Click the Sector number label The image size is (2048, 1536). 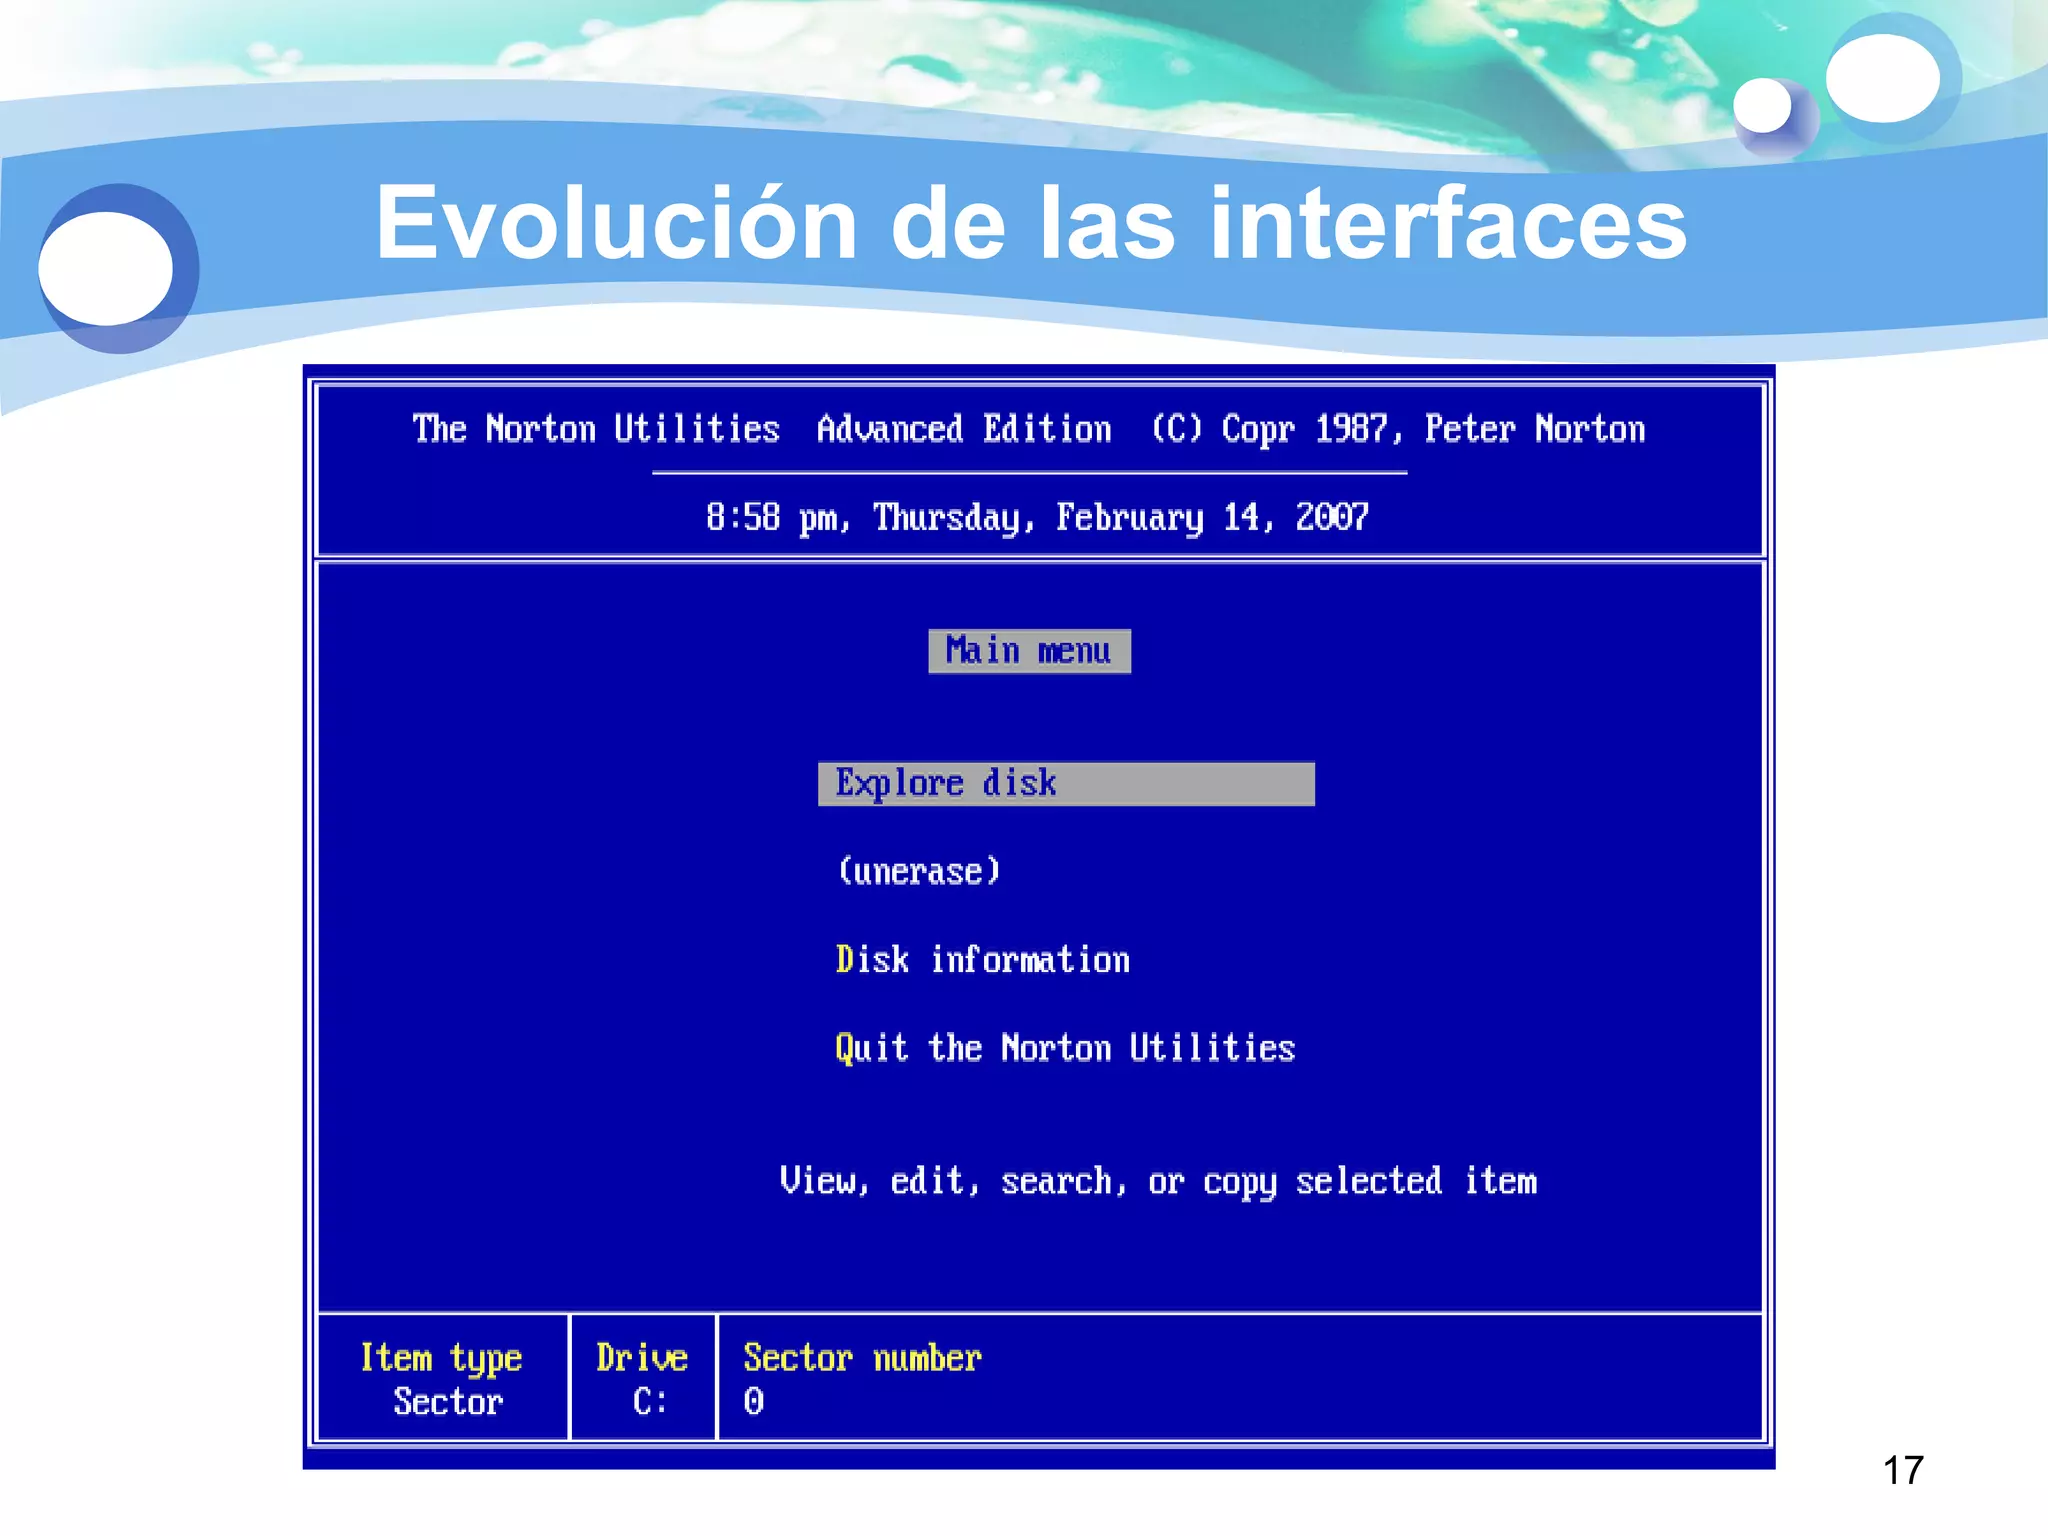coord(862,1357)
